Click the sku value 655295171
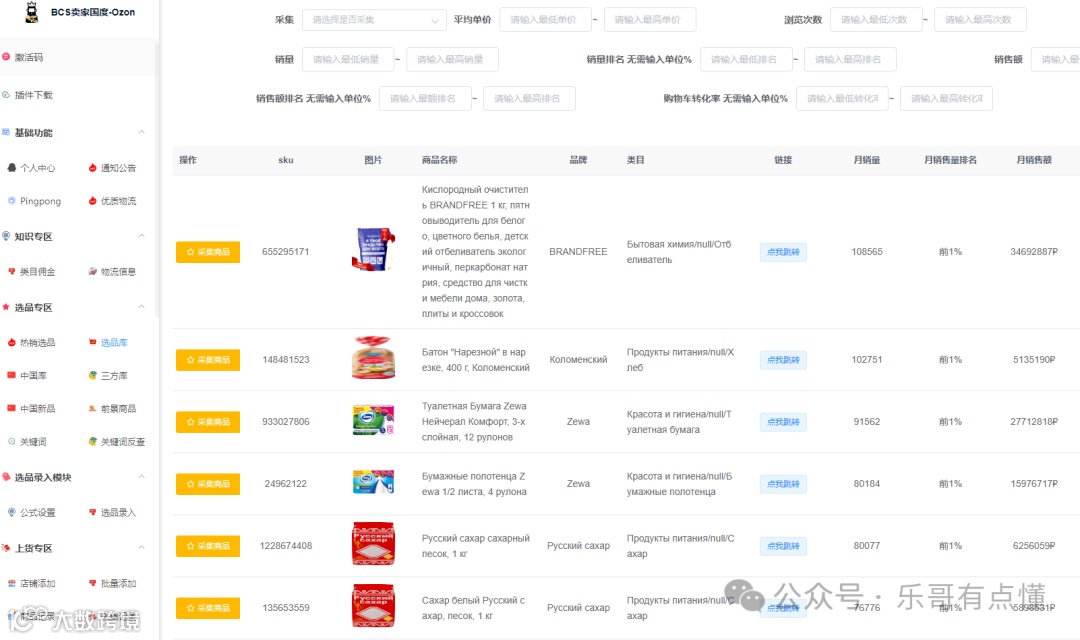Screen dimensions: 1080x640 pyautogui.click(x=286, y=252)
